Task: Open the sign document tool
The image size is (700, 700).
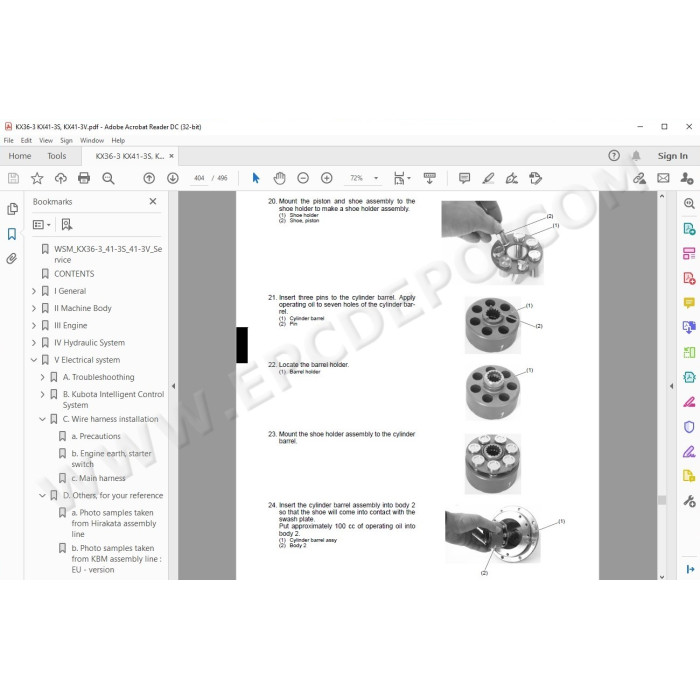Action: [512, 179]
